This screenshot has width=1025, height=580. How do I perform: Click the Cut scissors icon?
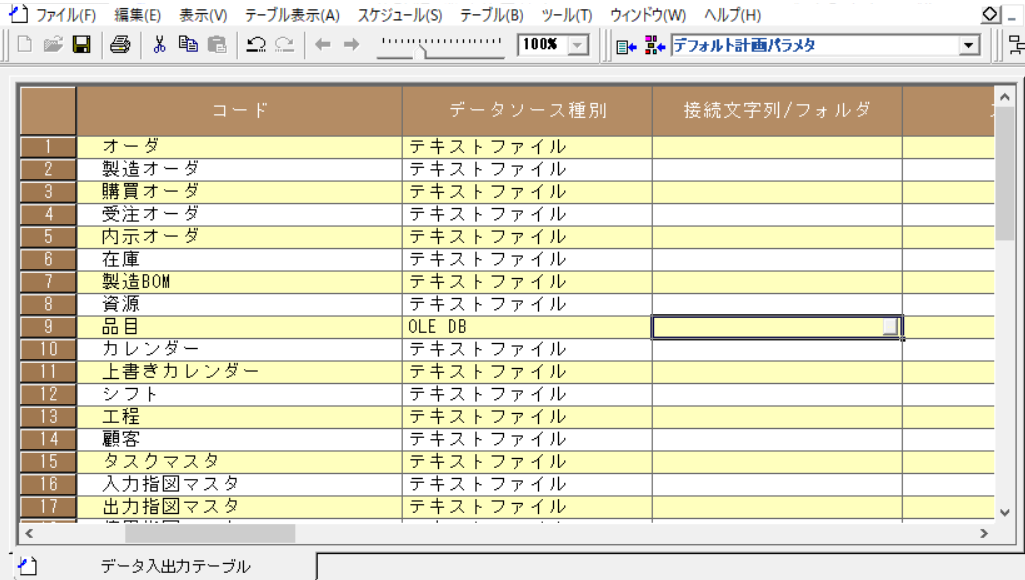[159, 44]
